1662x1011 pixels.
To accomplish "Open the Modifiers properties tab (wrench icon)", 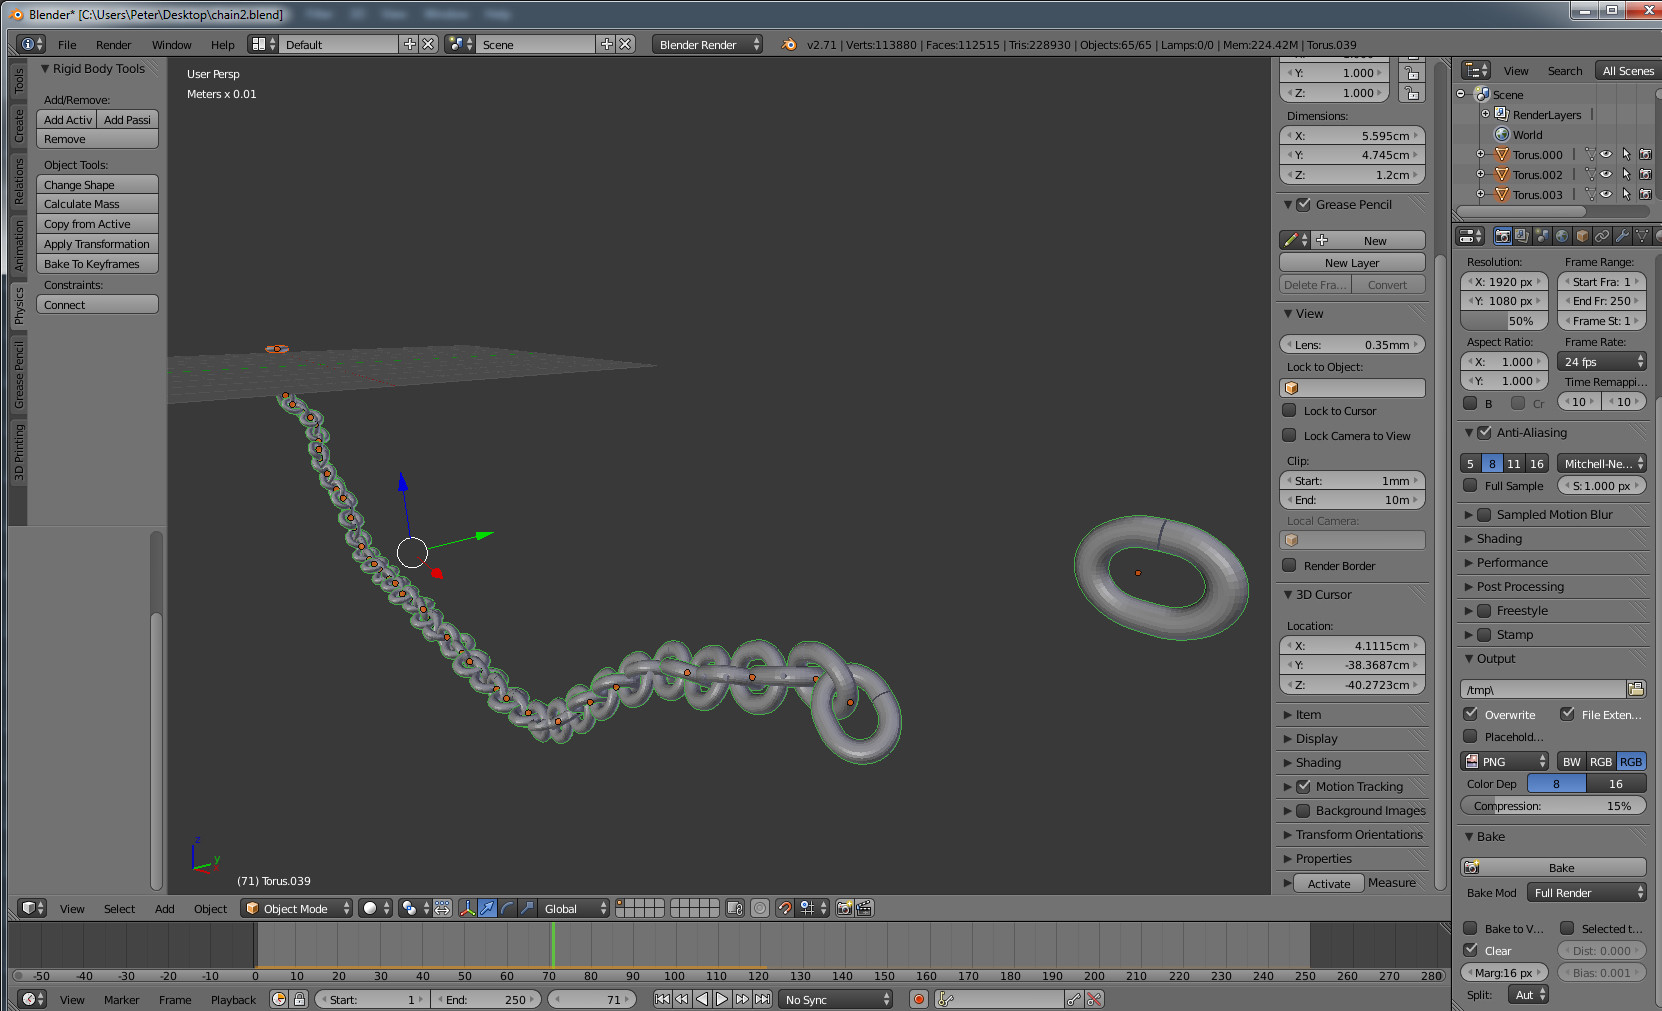I will coord(1622,236).
